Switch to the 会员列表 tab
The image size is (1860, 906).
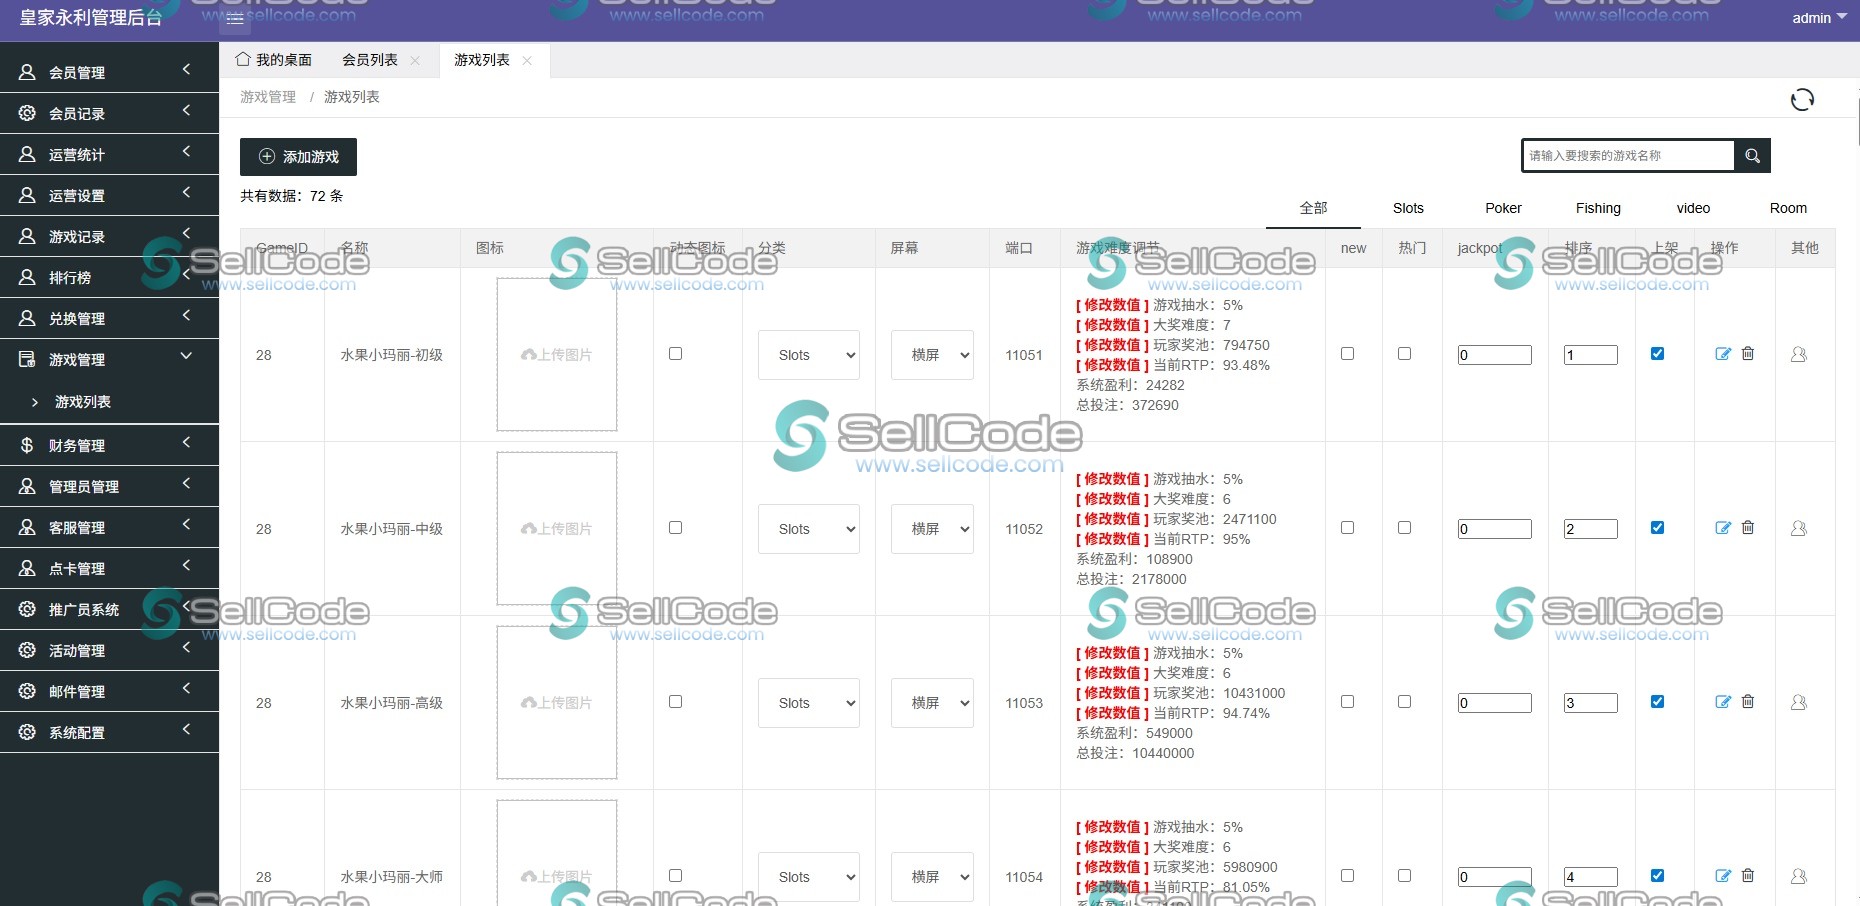[368, 59]
